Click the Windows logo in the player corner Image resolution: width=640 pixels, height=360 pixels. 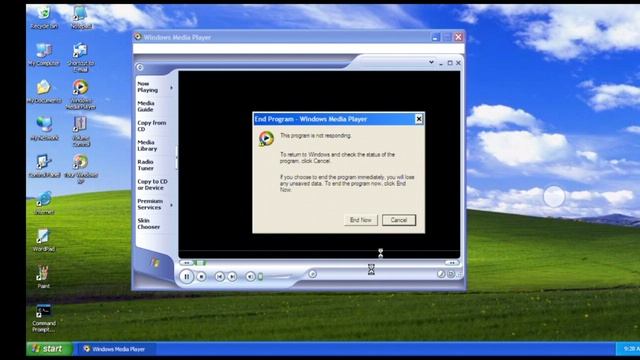[x=155, y=262]
